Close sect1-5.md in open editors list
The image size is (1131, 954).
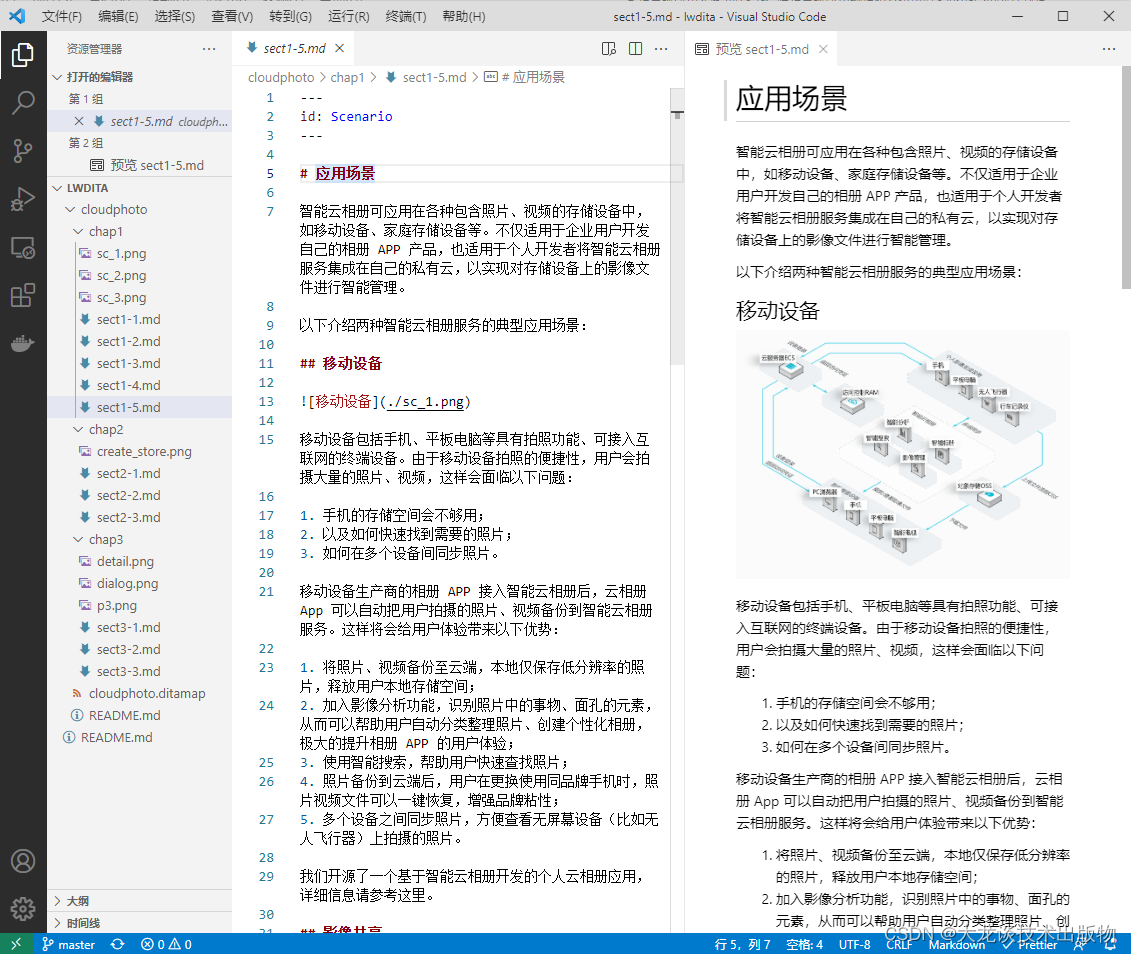tap(79, 121)
